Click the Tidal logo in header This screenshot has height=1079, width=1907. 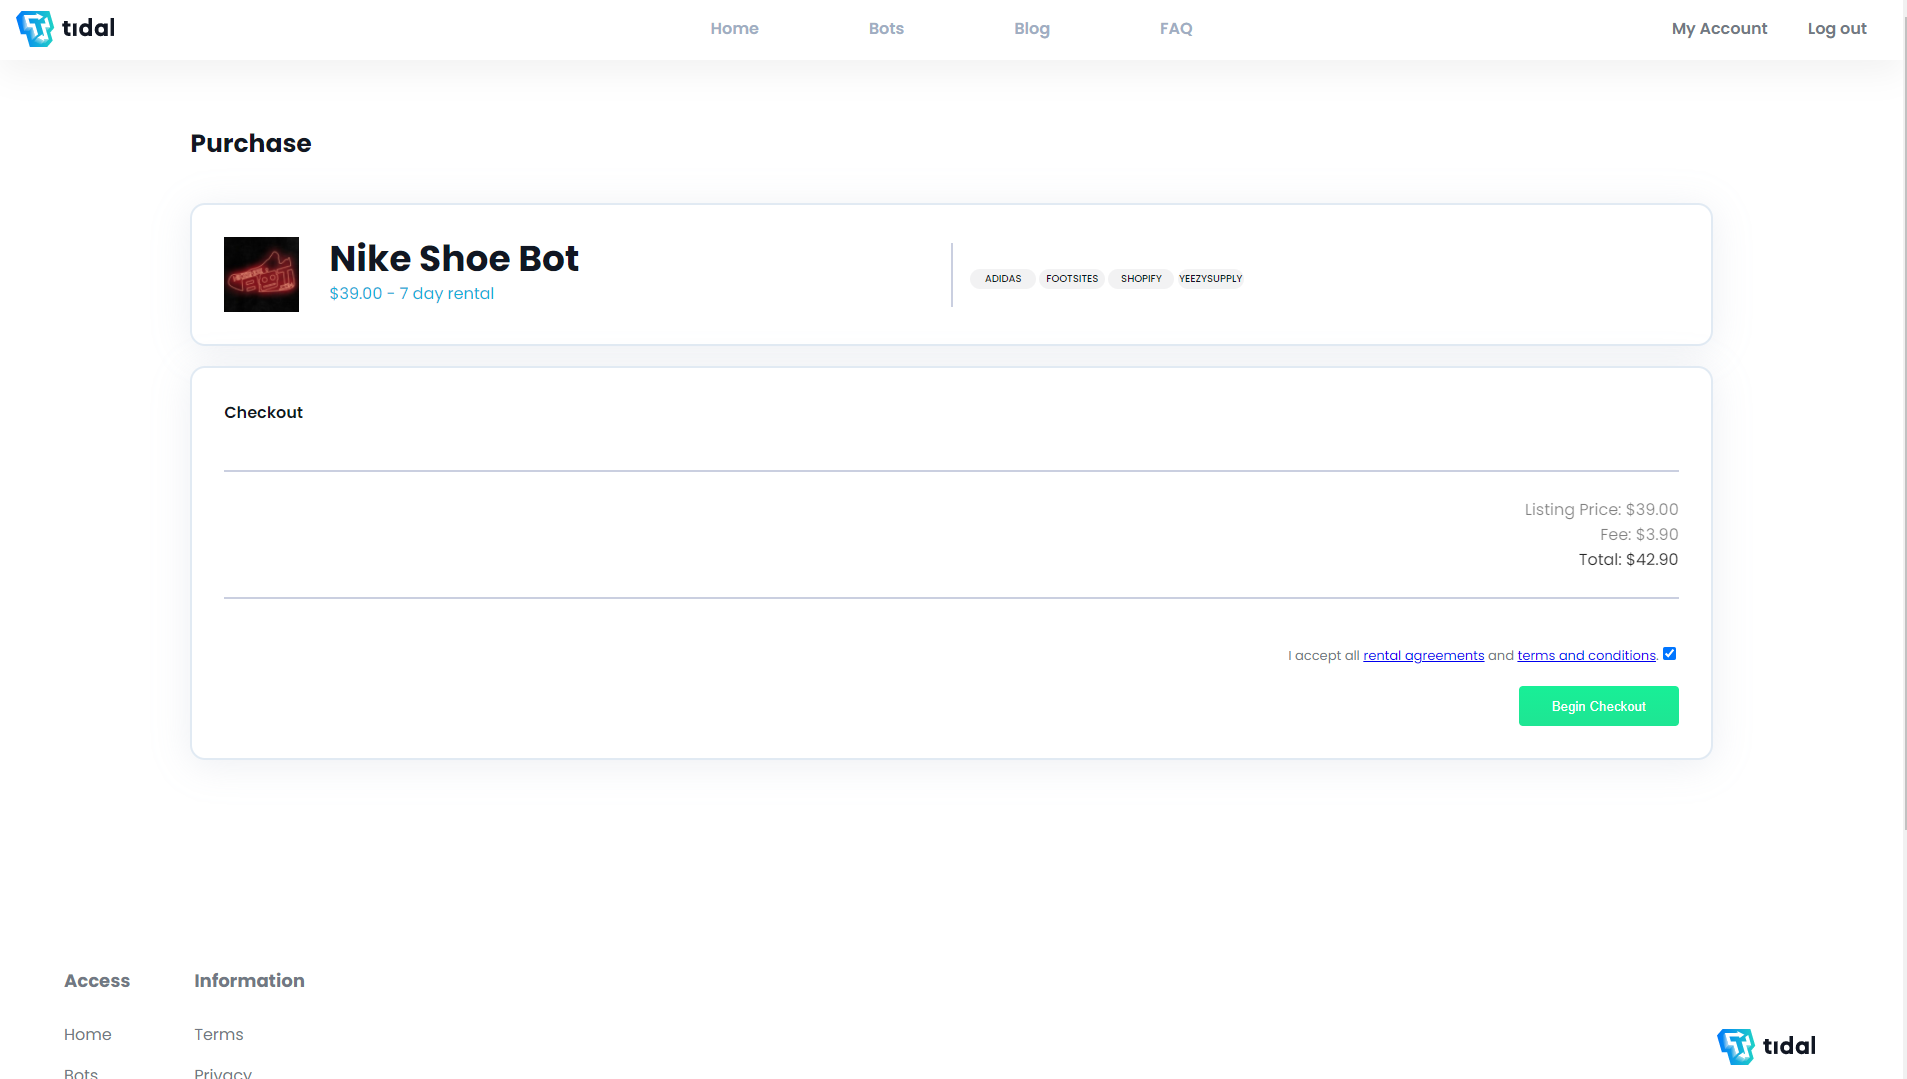point(66,28)
